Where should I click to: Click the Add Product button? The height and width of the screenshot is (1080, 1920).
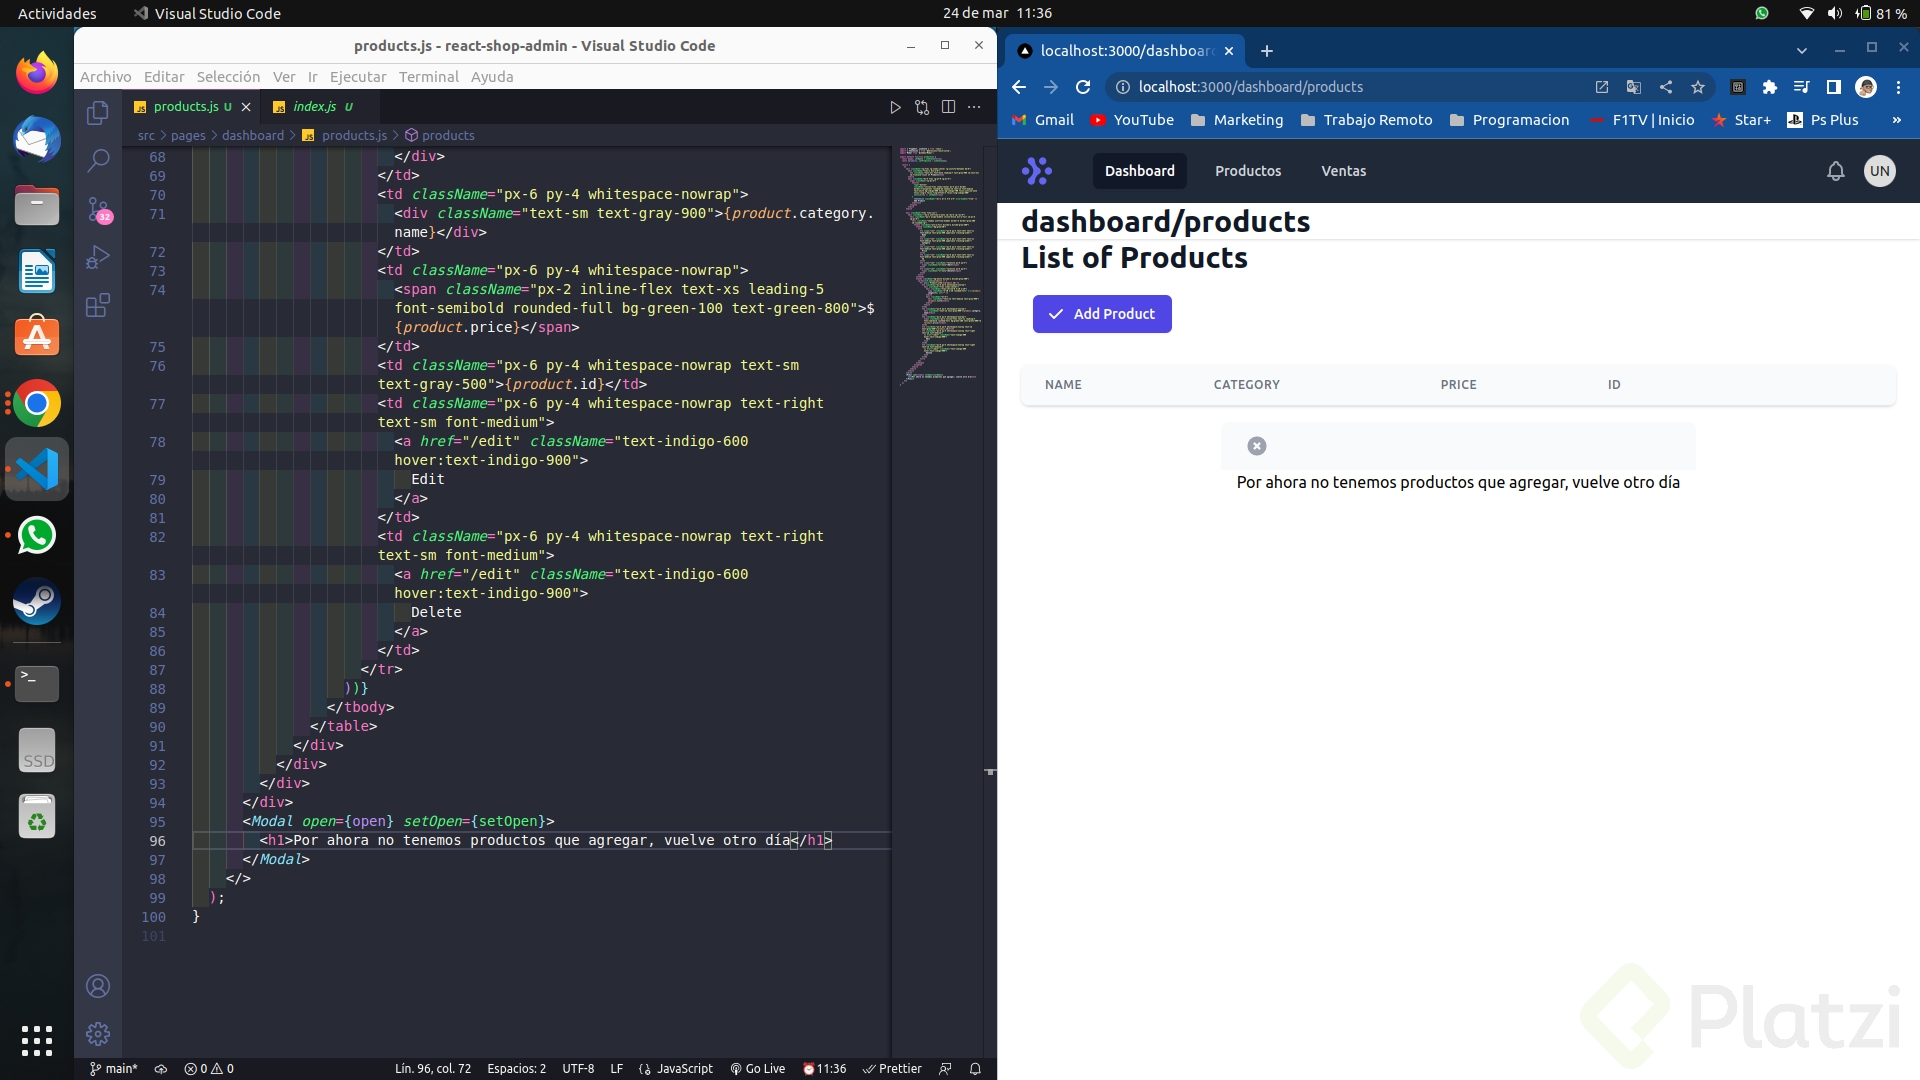(1101, 314)
